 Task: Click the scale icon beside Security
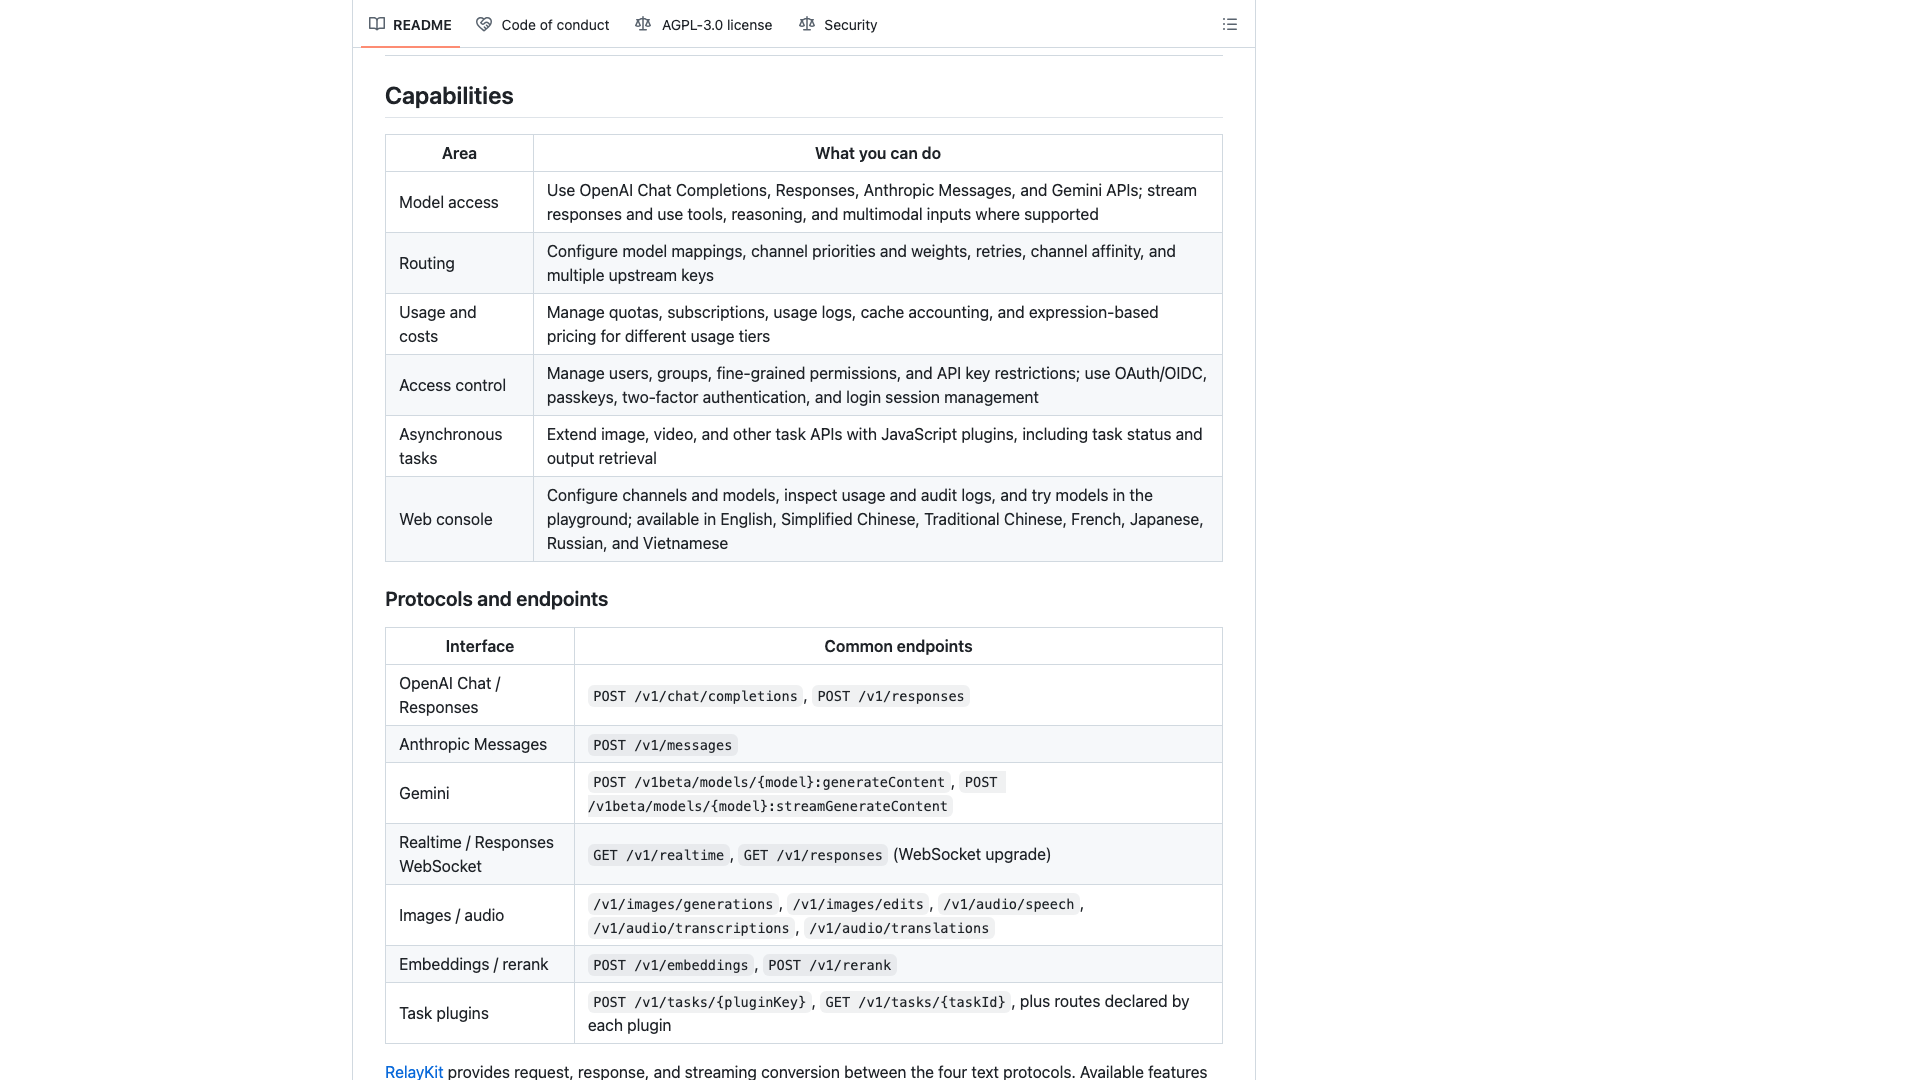coord(807,24)
